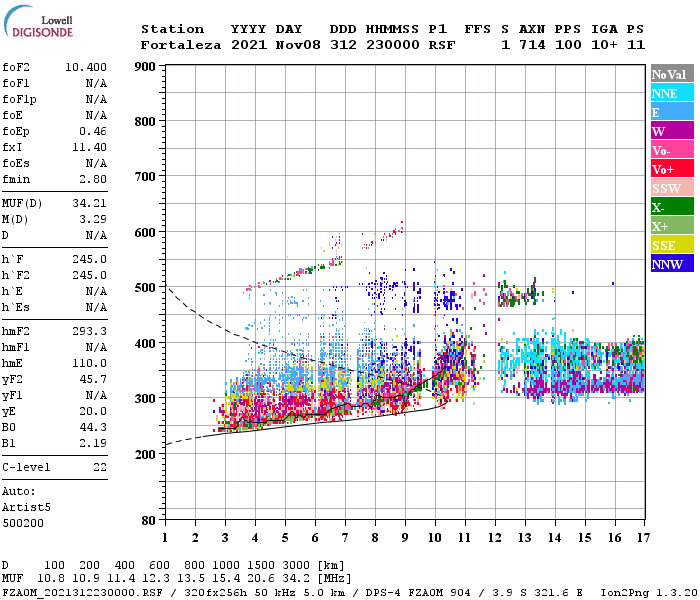Screen dimensions: 700x600
Task: Click the 80 km y-axis label
Action: tap(149, 521)
